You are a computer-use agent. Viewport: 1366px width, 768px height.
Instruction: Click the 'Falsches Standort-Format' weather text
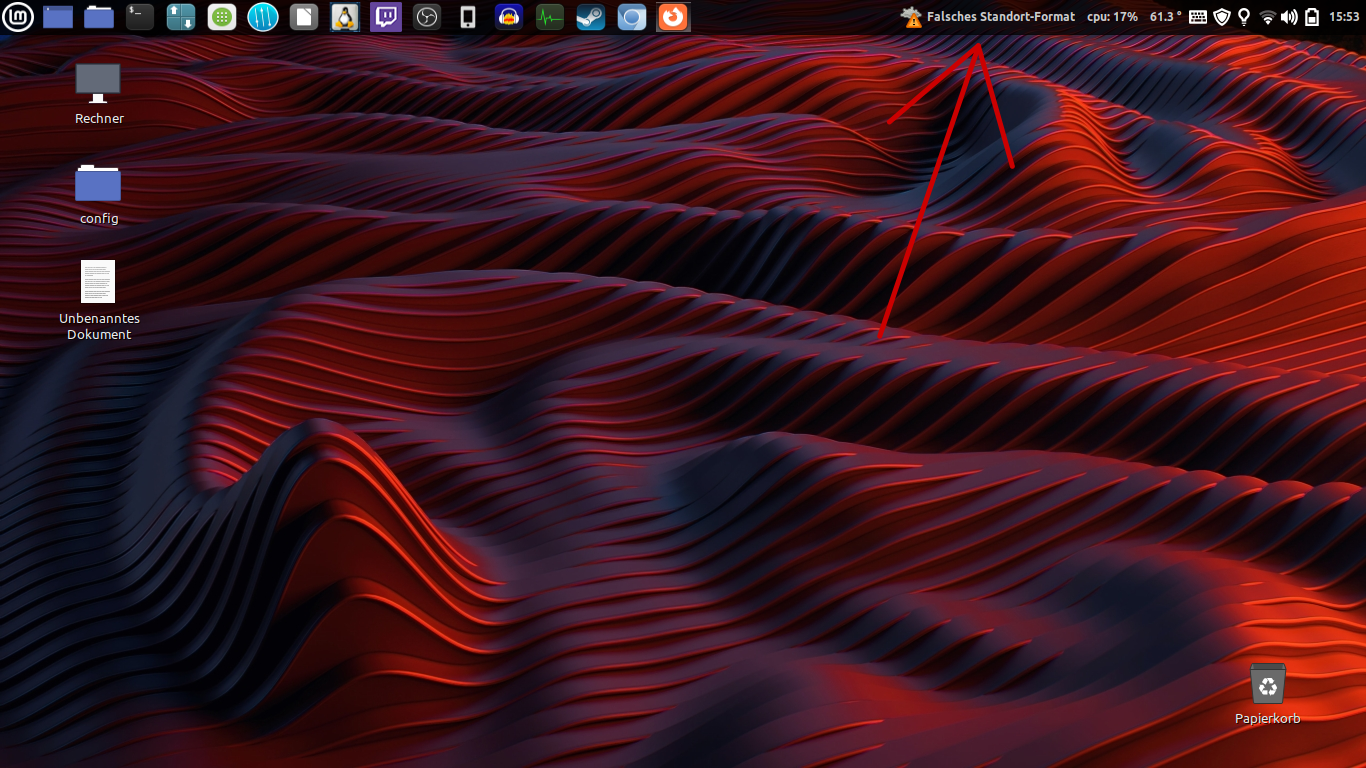1001,17
